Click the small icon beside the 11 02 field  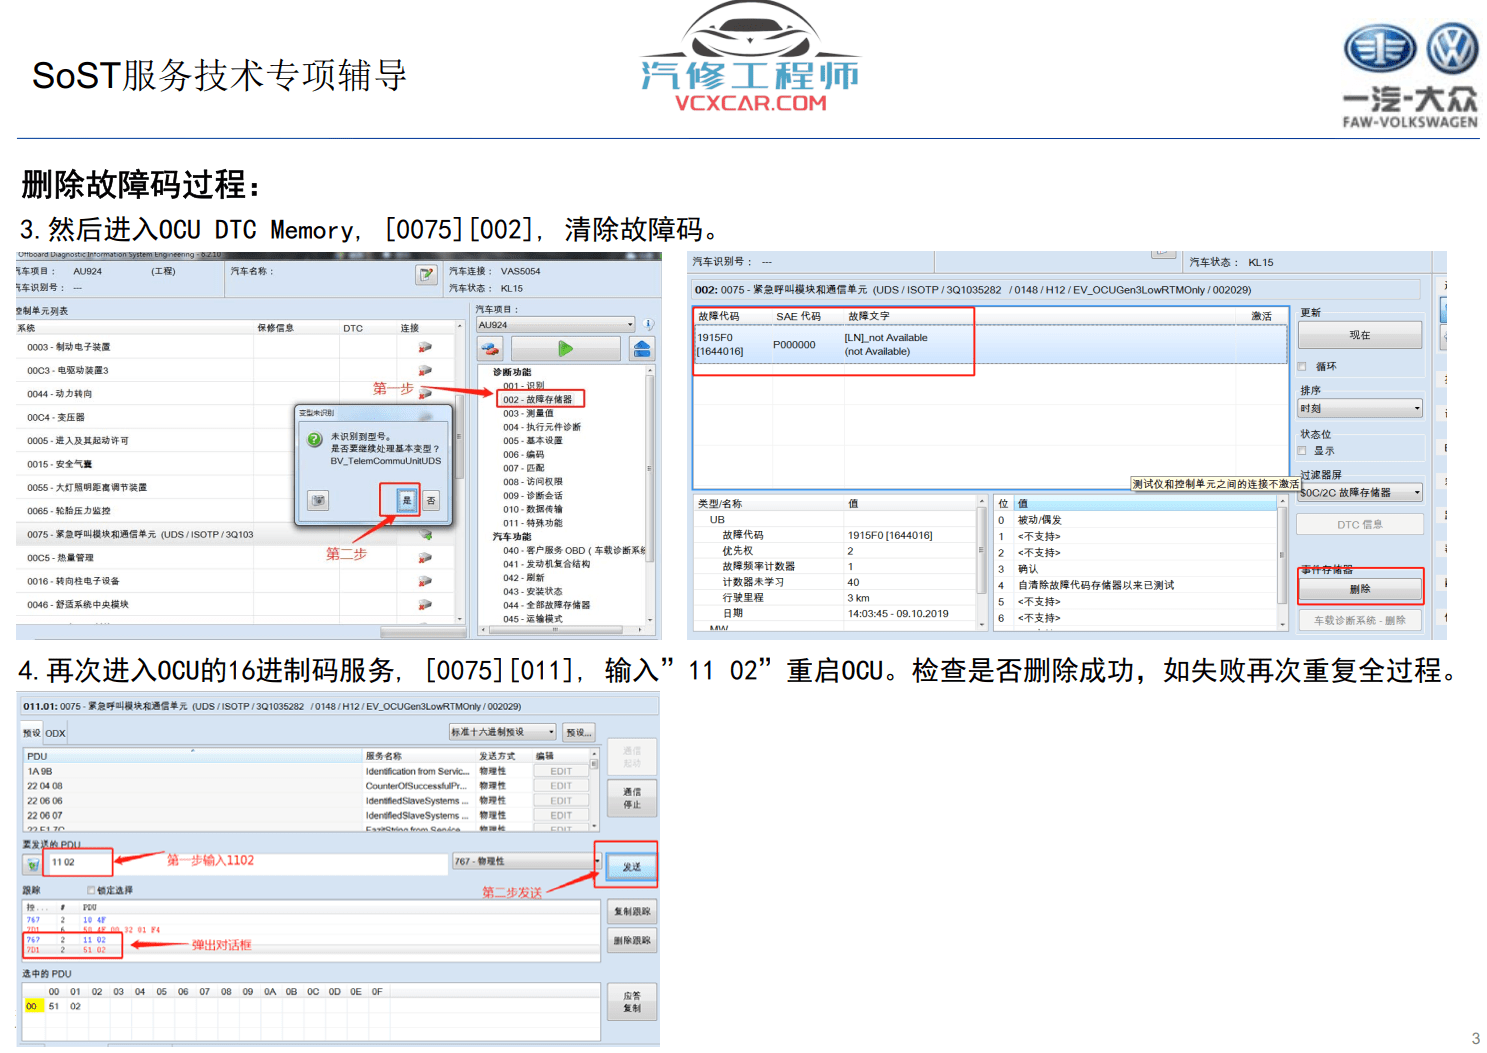point(33,861)
